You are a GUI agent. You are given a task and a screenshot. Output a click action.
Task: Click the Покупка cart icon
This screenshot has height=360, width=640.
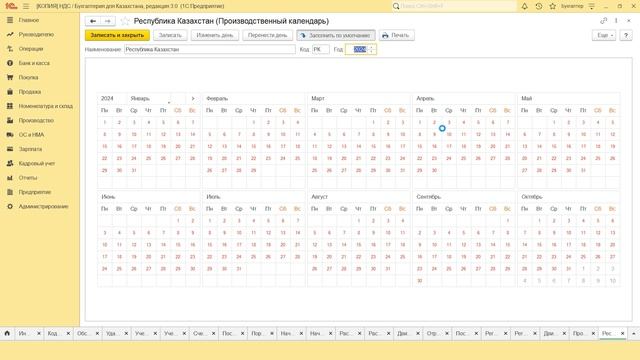pos(10,77)
